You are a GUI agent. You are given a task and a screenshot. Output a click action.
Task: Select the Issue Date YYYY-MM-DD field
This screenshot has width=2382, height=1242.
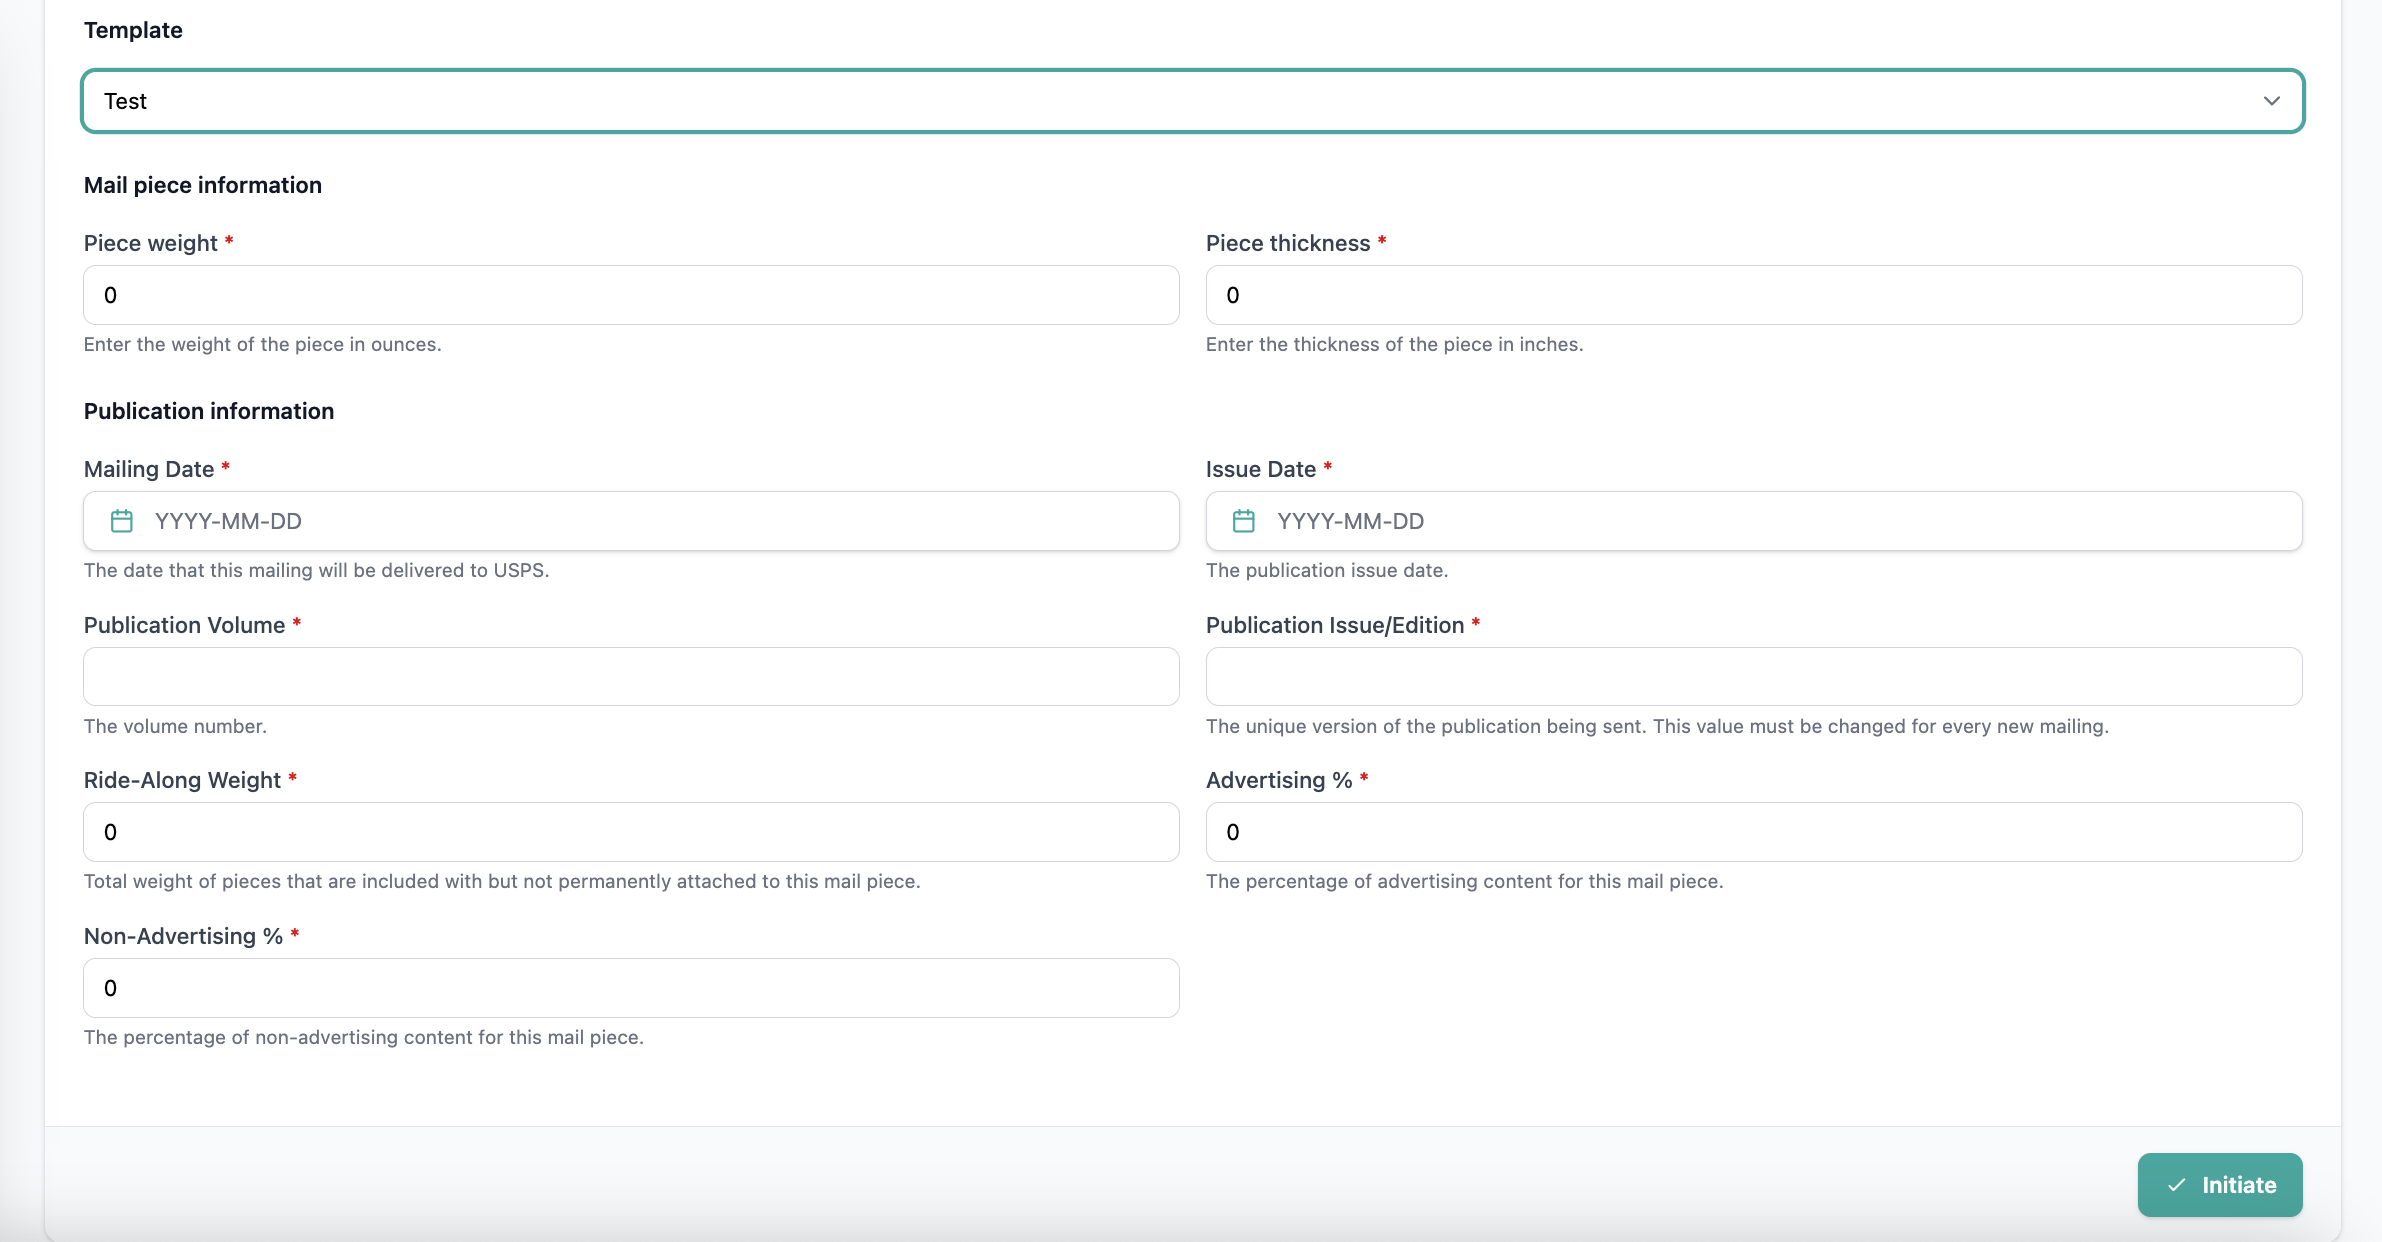coord(1780,521)
